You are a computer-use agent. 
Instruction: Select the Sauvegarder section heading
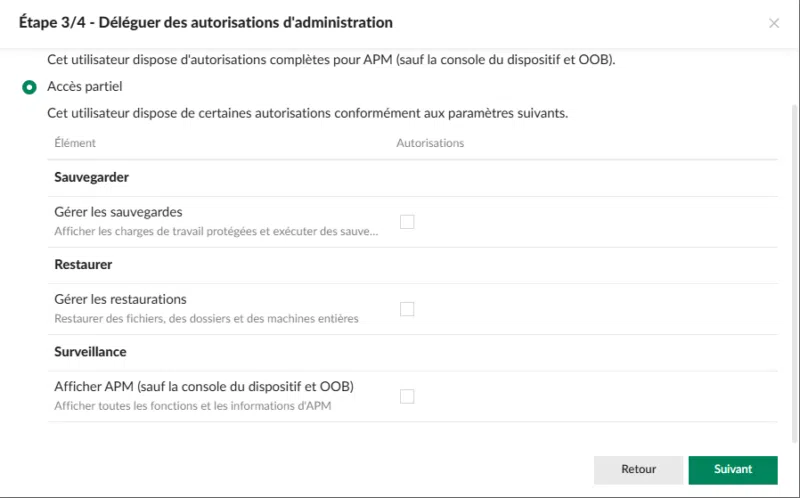[92, 178]
